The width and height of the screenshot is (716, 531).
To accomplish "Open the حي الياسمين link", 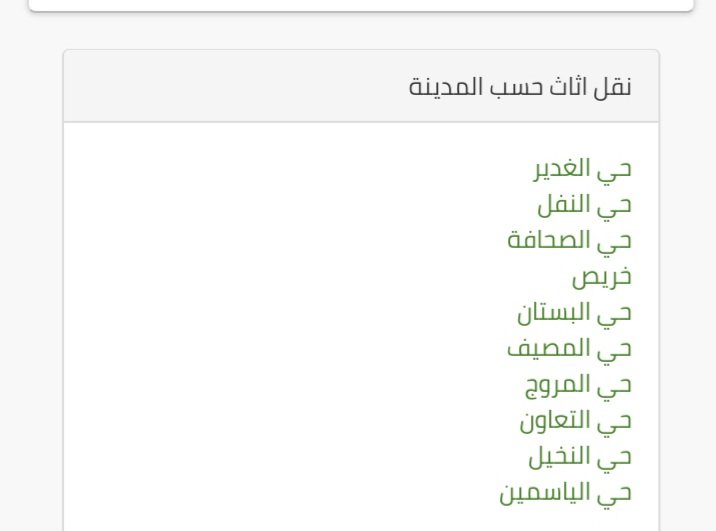I will point(566,493).
